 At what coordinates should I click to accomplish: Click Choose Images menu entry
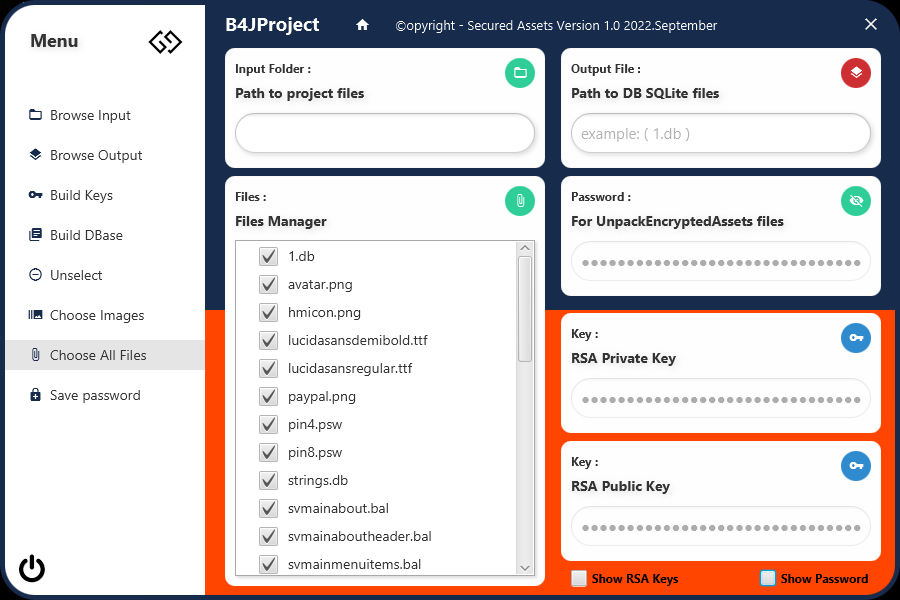(x=97, y=315)
